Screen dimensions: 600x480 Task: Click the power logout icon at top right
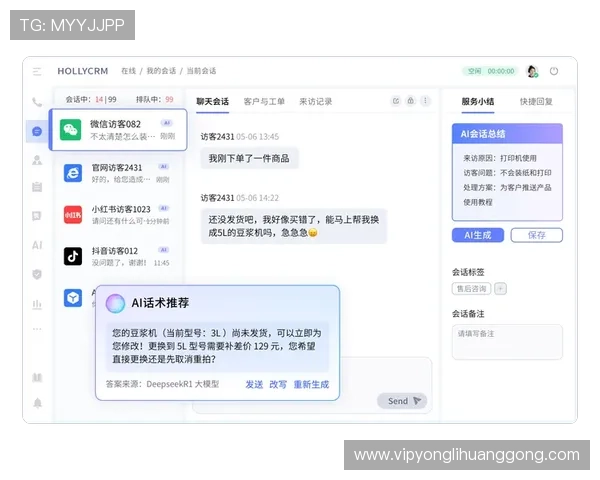[554, 71]
